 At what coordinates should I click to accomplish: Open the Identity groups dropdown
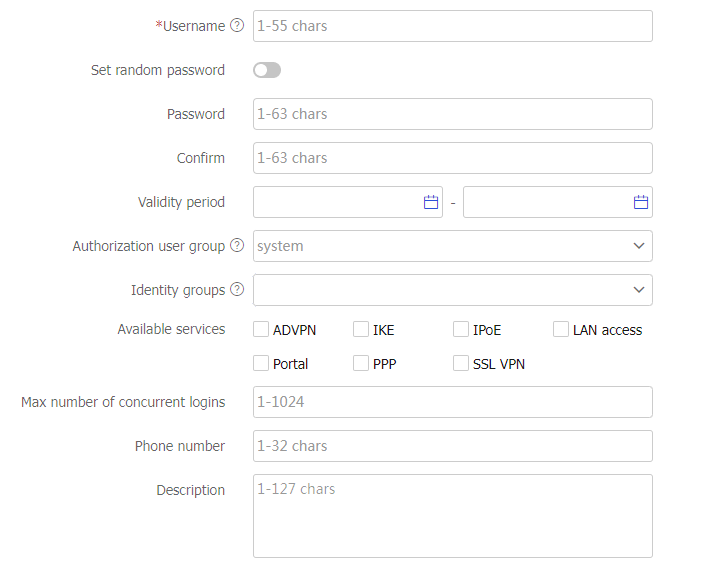[x=452, y=290]
